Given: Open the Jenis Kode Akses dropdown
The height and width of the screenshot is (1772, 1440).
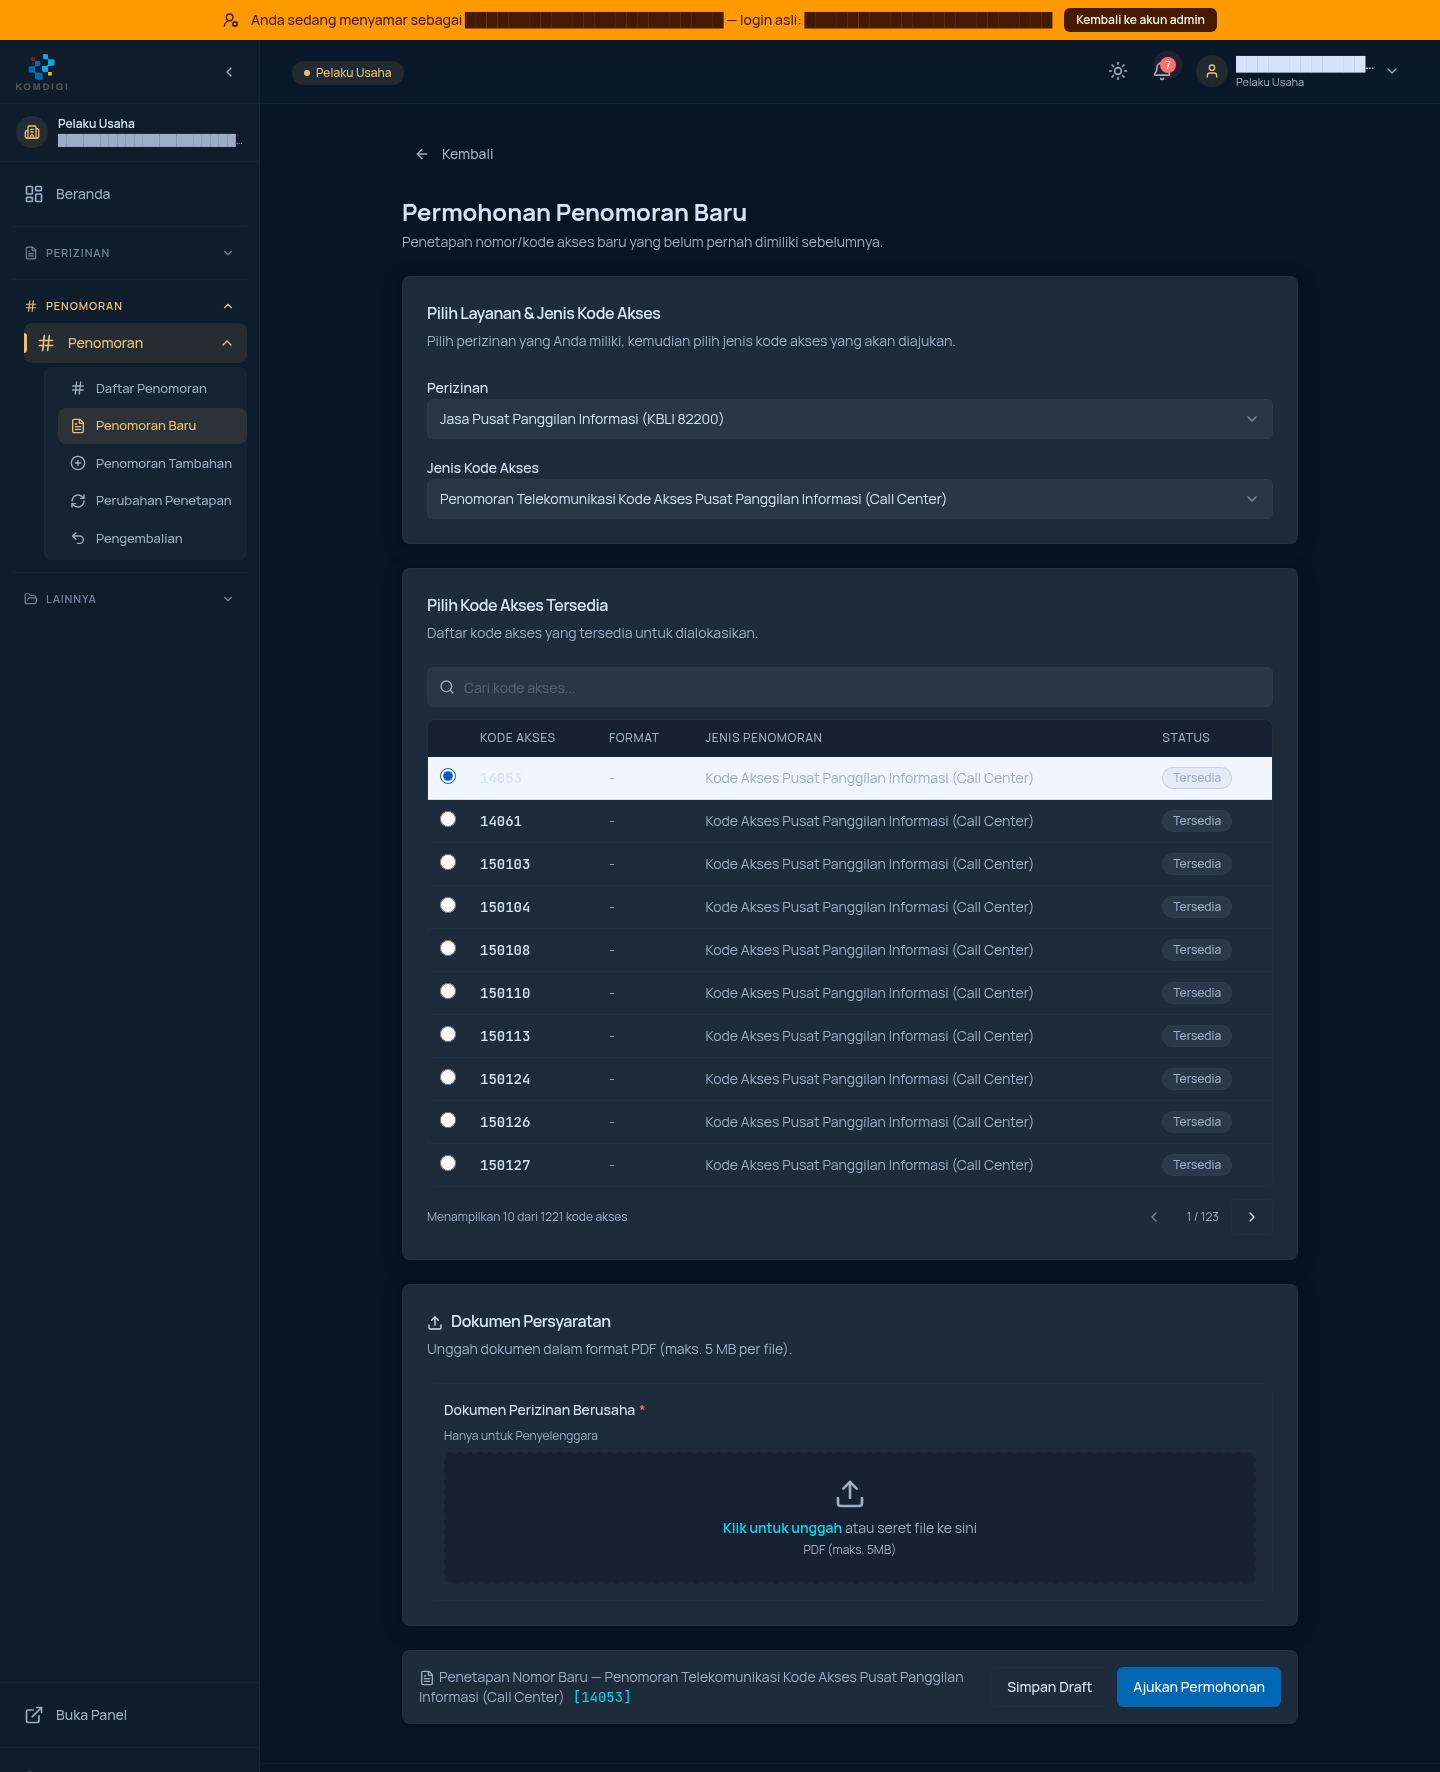Looking at the screenshot, I should 850,499.
